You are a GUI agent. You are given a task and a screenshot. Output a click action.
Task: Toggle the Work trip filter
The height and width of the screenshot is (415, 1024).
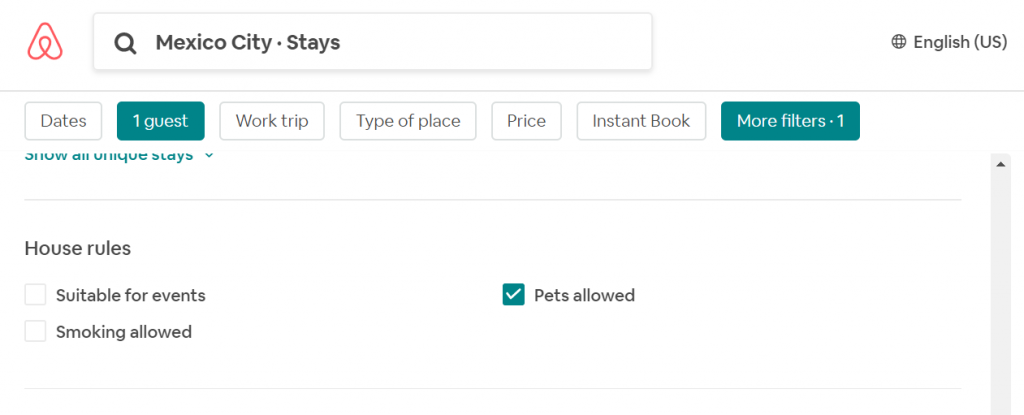(272, 121)
